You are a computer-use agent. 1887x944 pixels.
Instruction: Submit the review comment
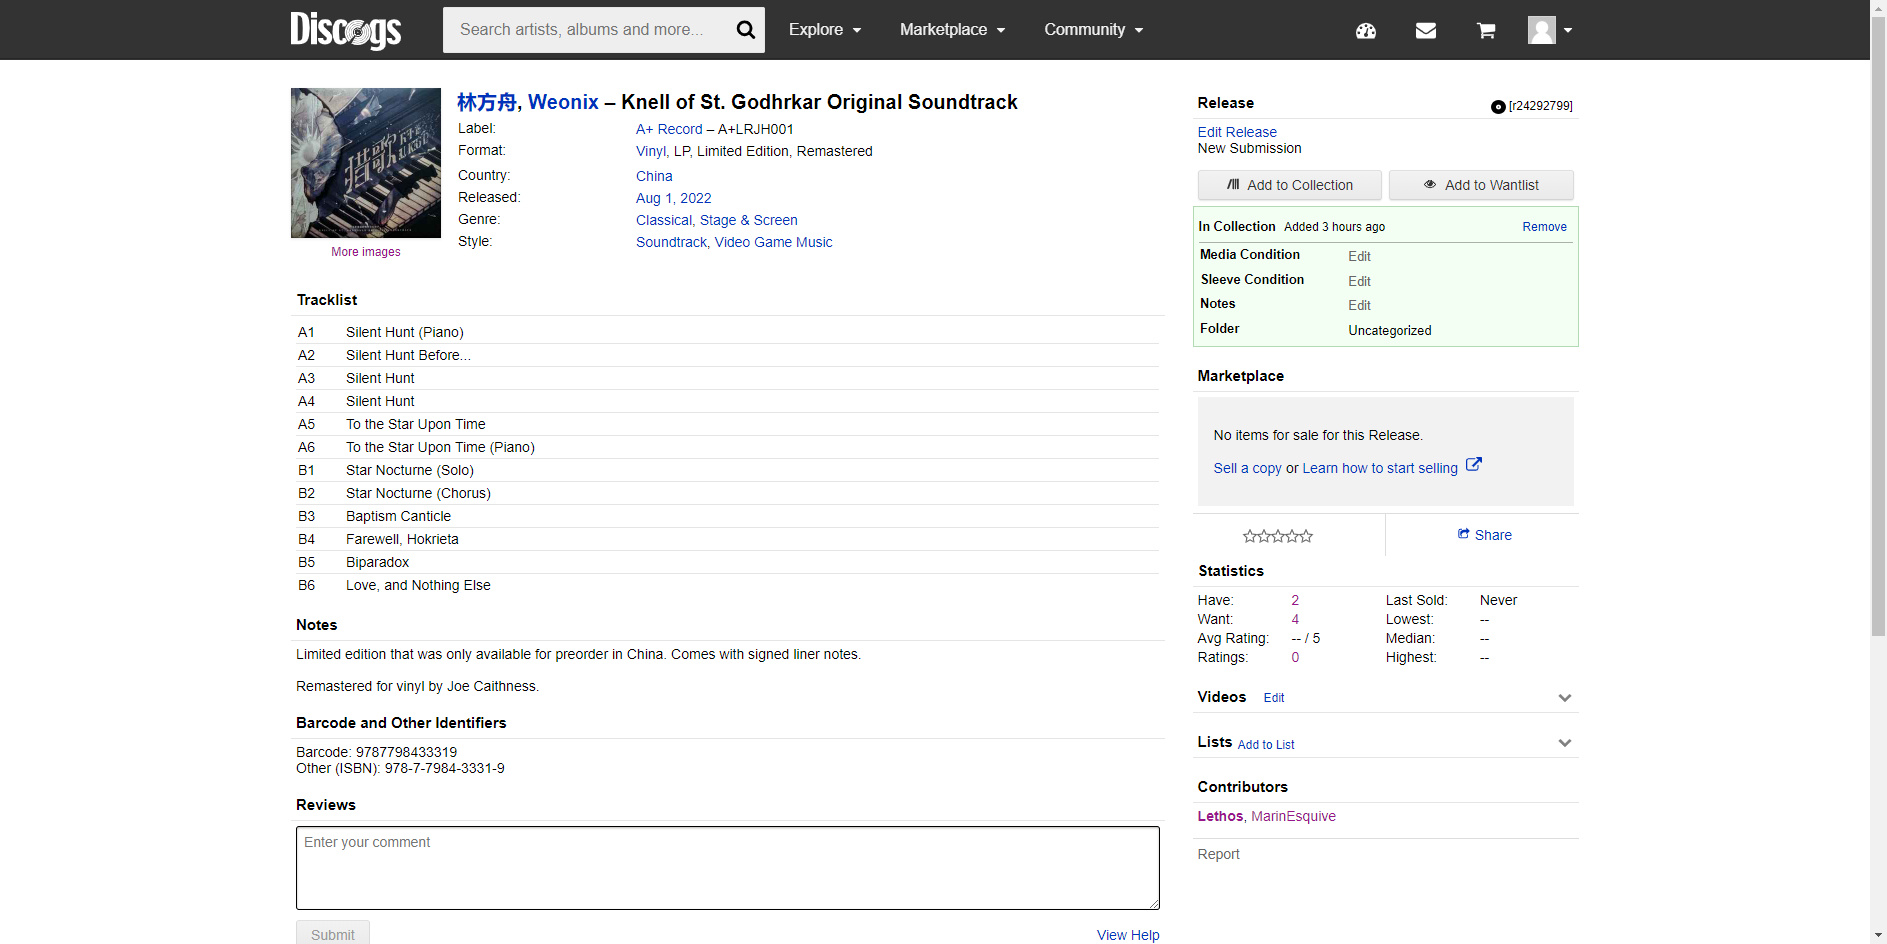click(x=333, y=933)
